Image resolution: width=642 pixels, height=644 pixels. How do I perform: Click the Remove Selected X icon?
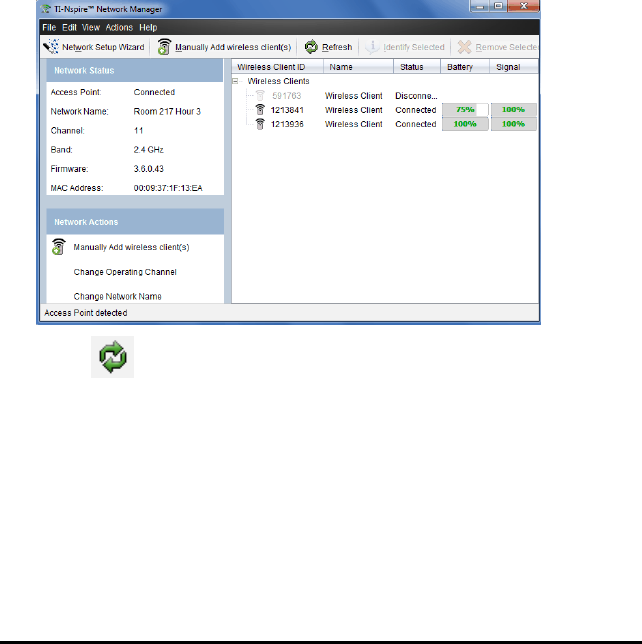[x=464, y=47]
